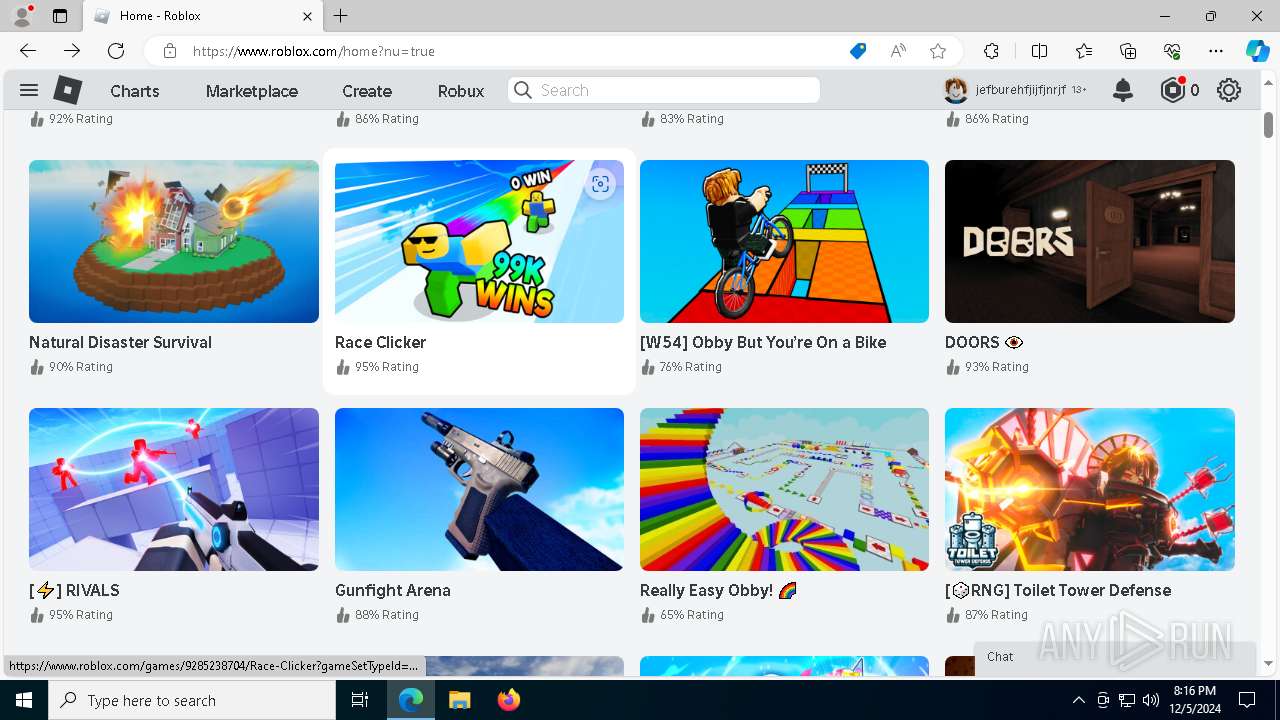
Task: Toggle Read aloud icon in address bar
Action: pyautogui.click(x=898, y=51)
